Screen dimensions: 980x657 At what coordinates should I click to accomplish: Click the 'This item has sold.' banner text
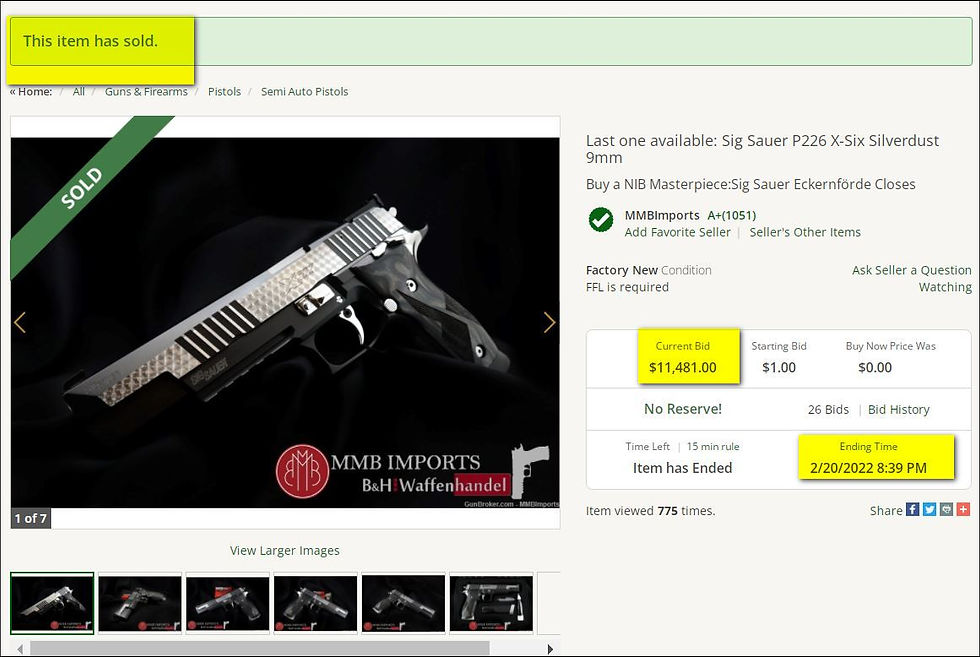click(x=90, y=41)
